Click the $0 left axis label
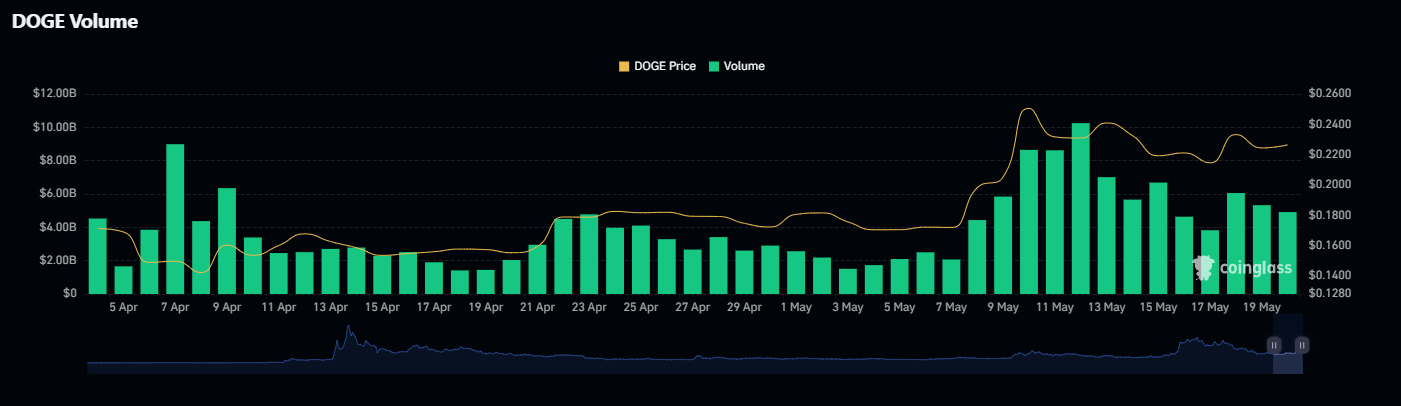This screenshot has width=1401, height=406. (71, 294)
